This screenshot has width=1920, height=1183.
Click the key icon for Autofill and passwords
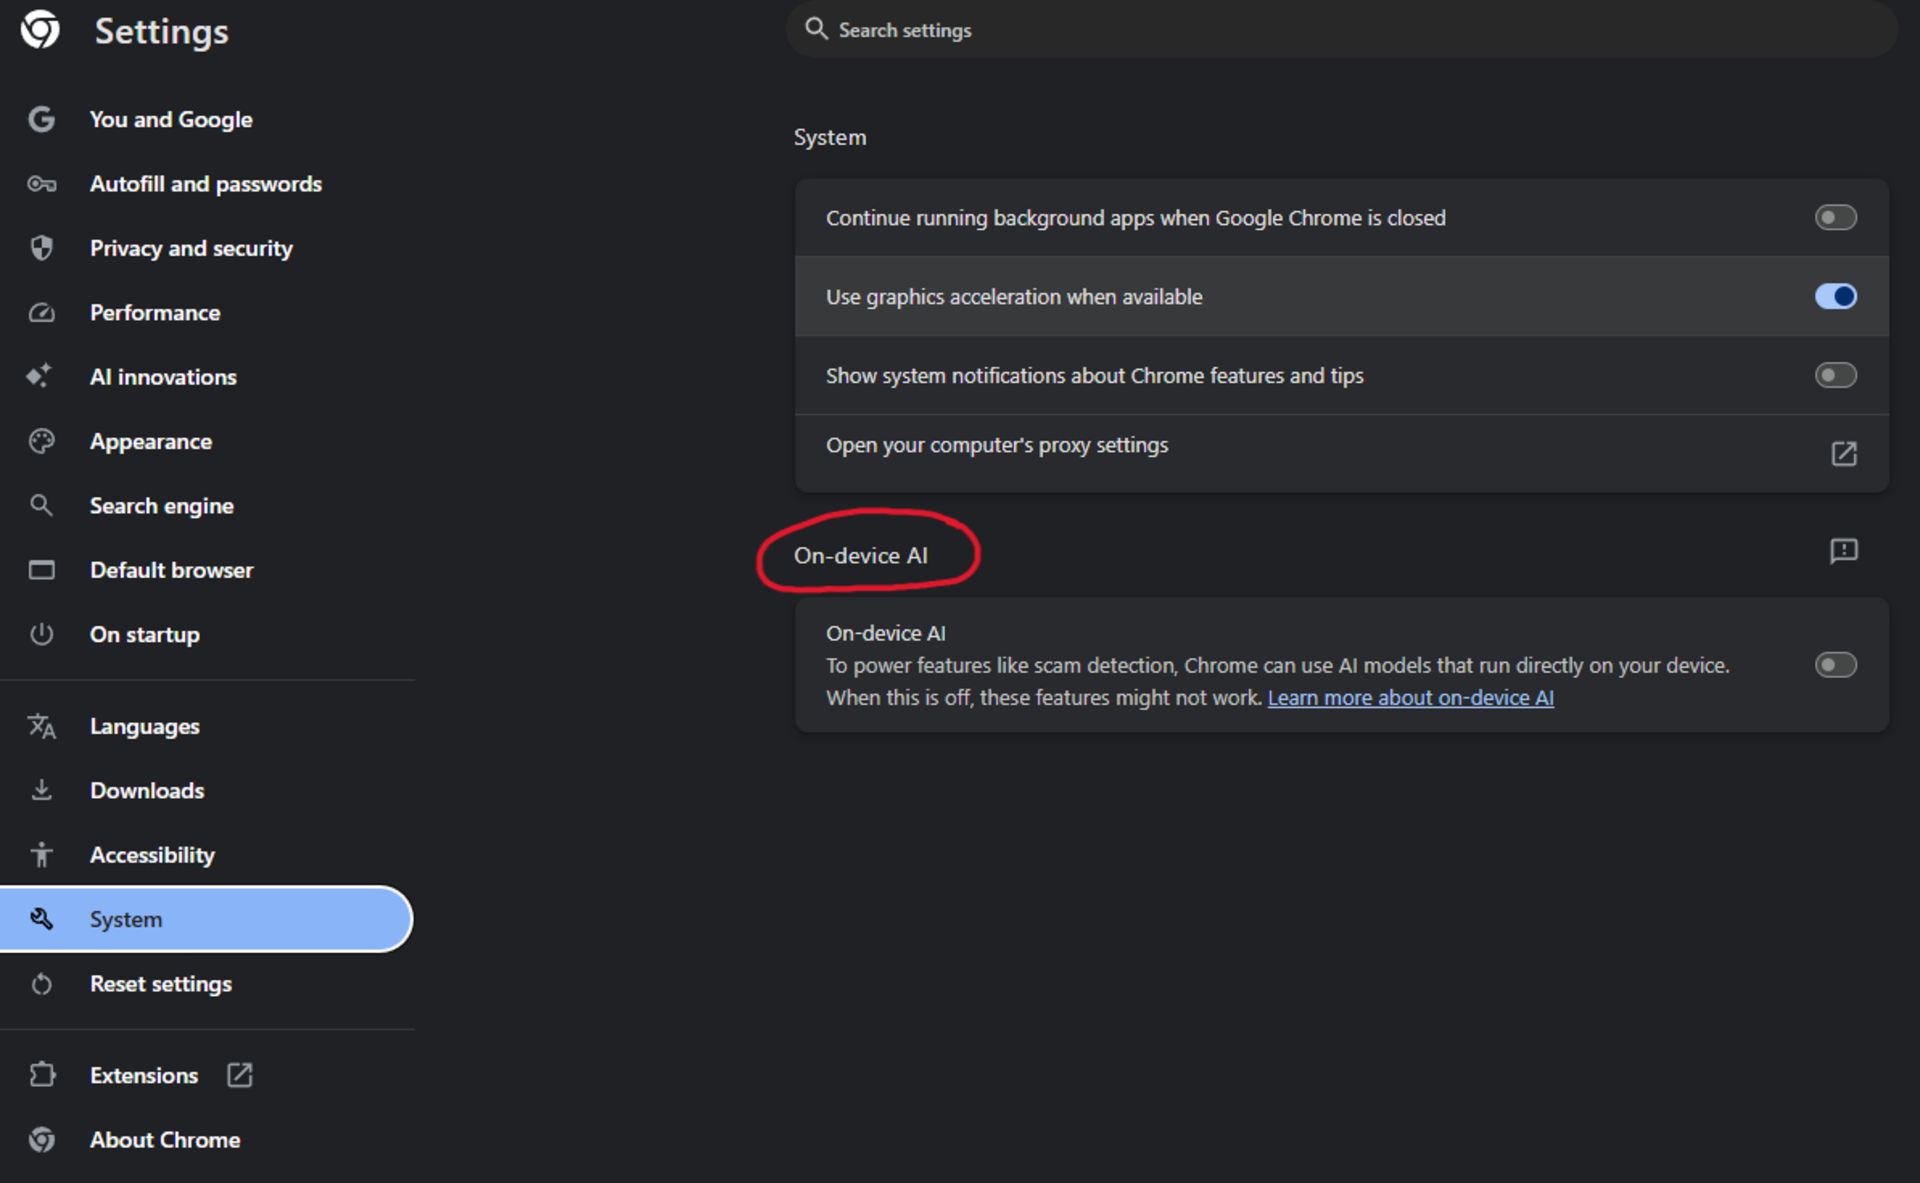41,184
